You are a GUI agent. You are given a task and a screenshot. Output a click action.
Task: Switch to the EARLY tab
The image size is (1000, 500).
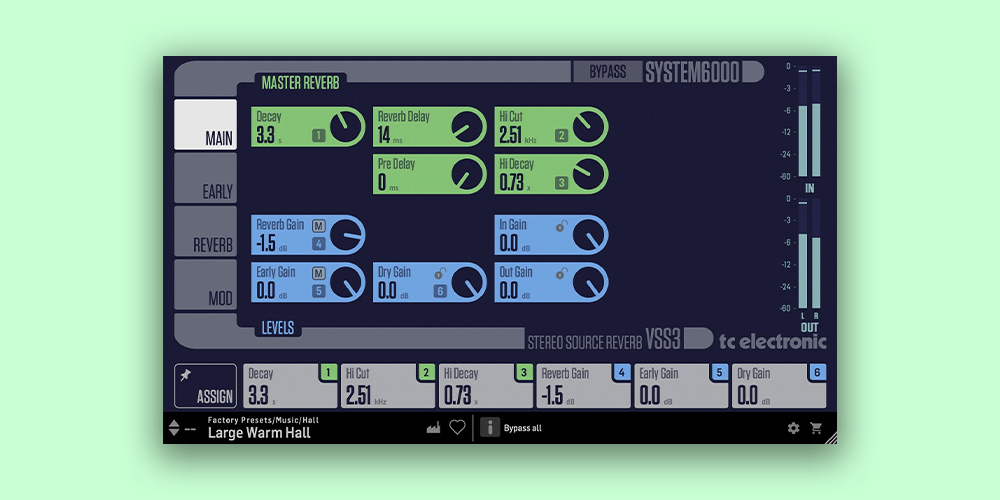click(x=206, y=179)
